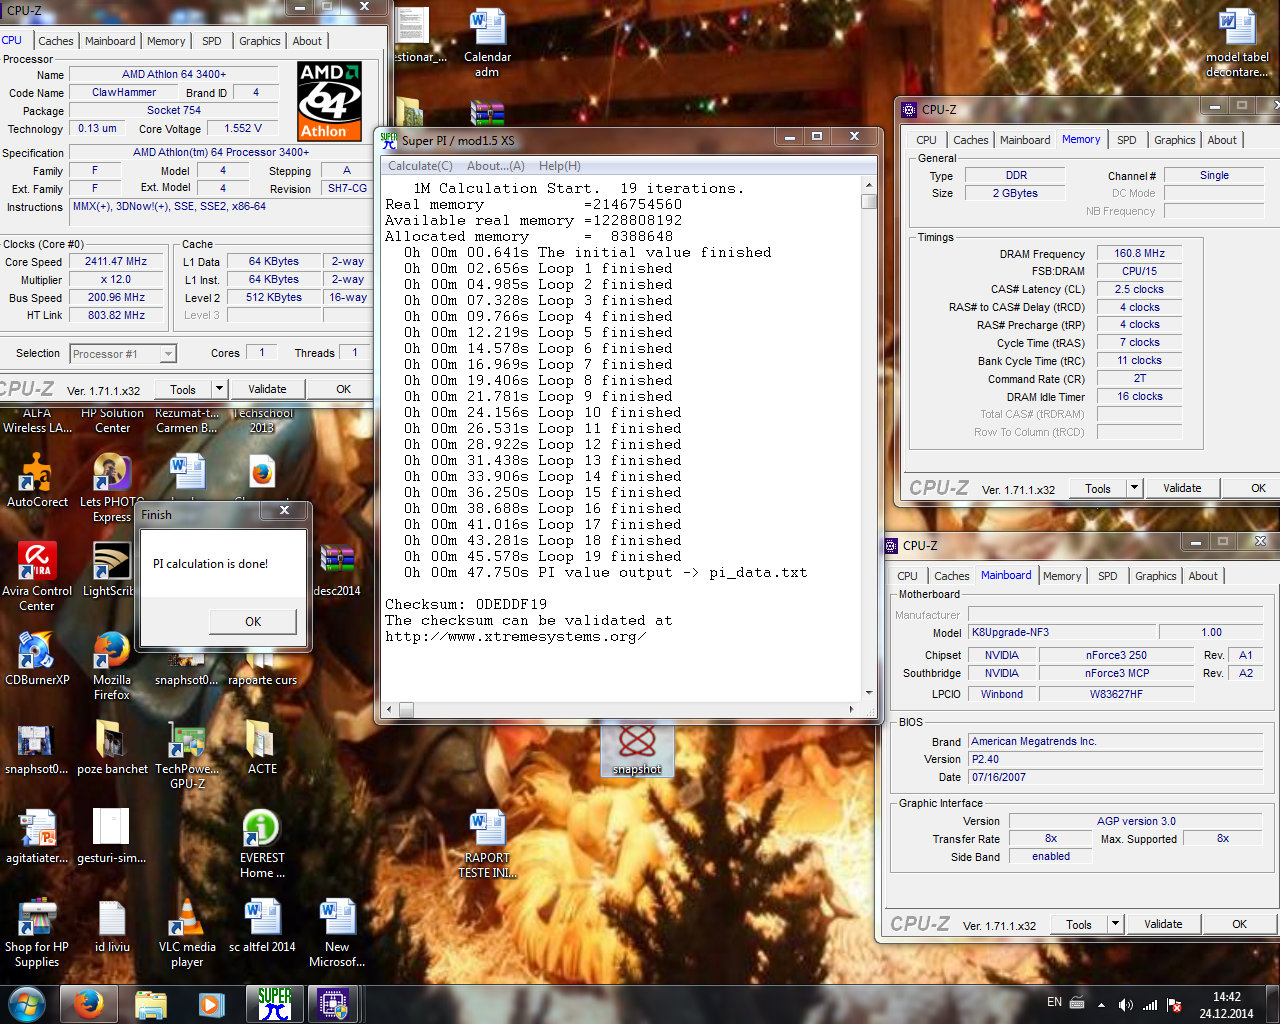Click Tools button in Memory CPU-Z window
The height and width of the screenshot is (1024, 1280).
[1098, 488]
